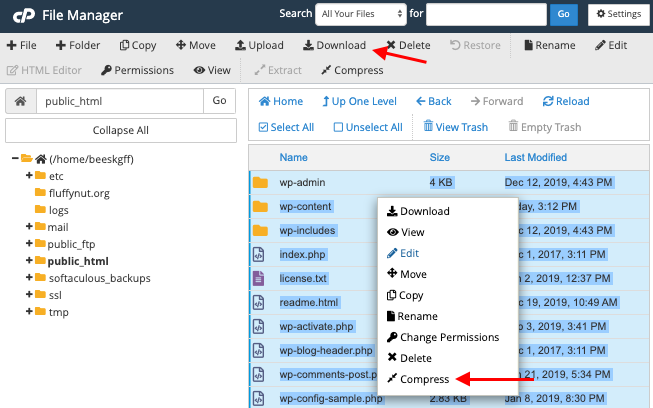Open the All Your Files search dropdown

tap(360, 14)
